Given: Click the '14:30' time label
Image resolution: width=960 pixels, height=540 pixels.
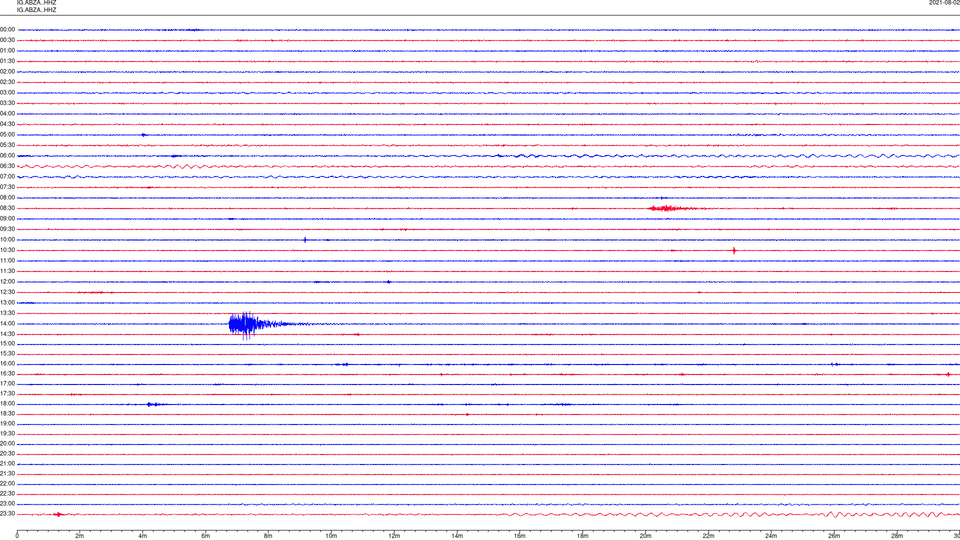Looking at the screenshot, I should coord(7,334).
